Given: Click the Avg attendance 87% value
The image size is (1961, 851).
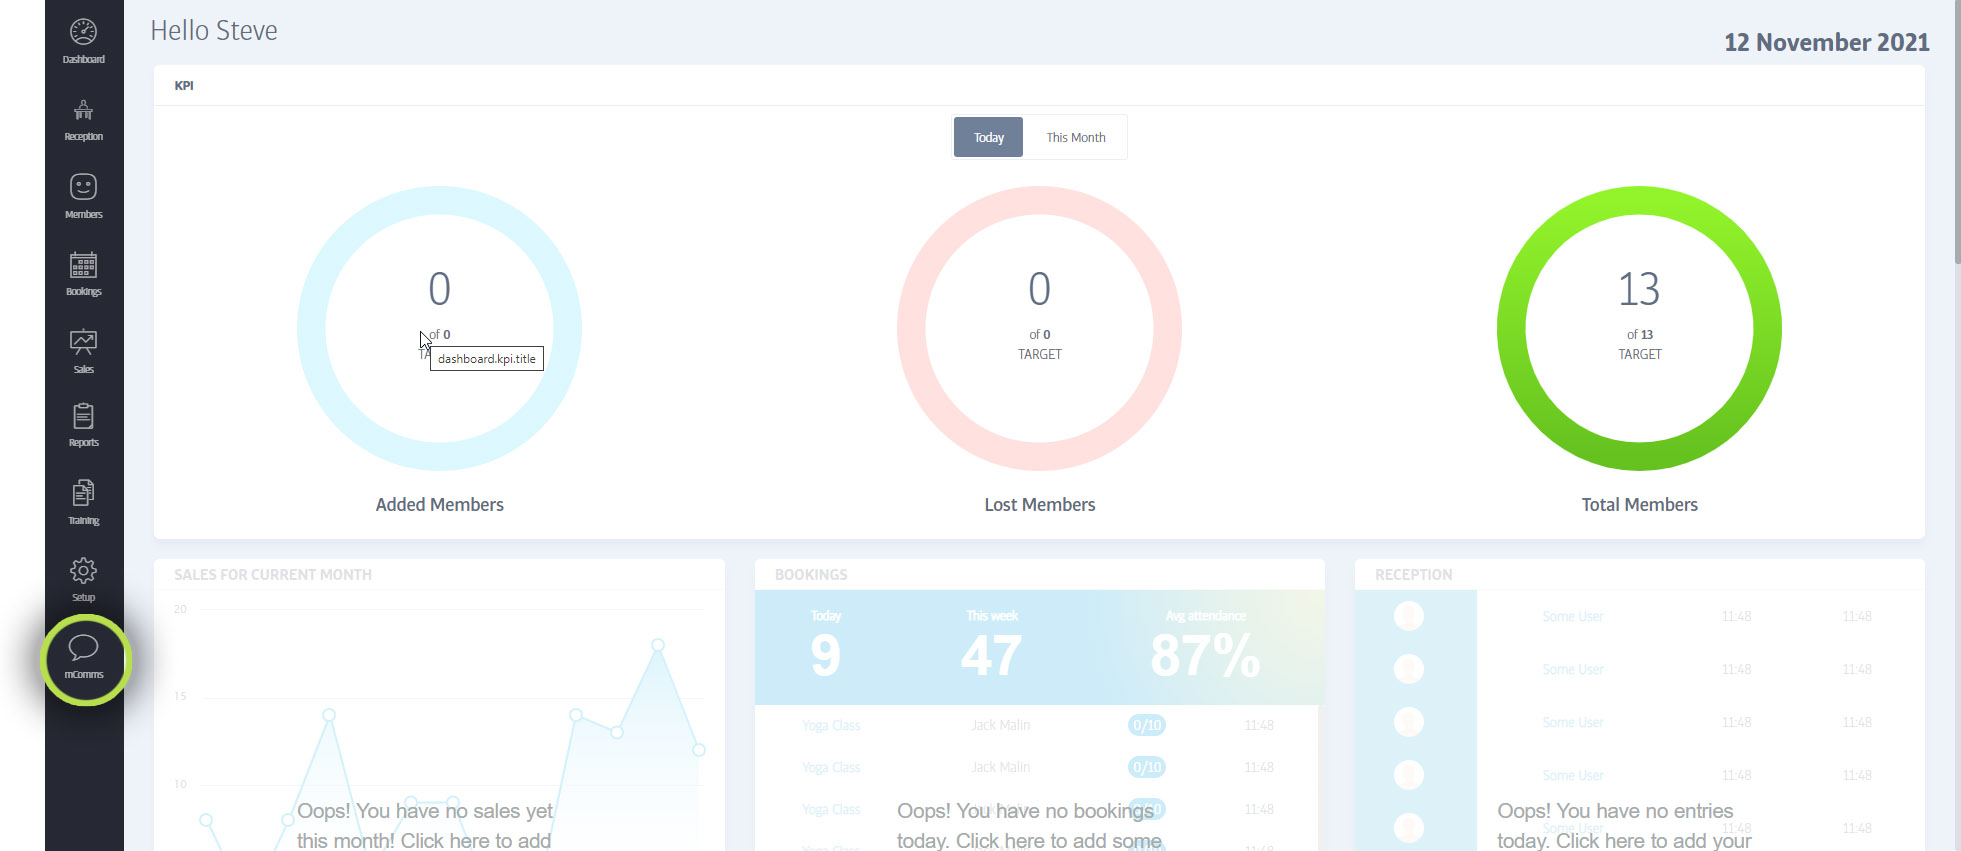Looking at the screenshot, I should click(1205, 656).
